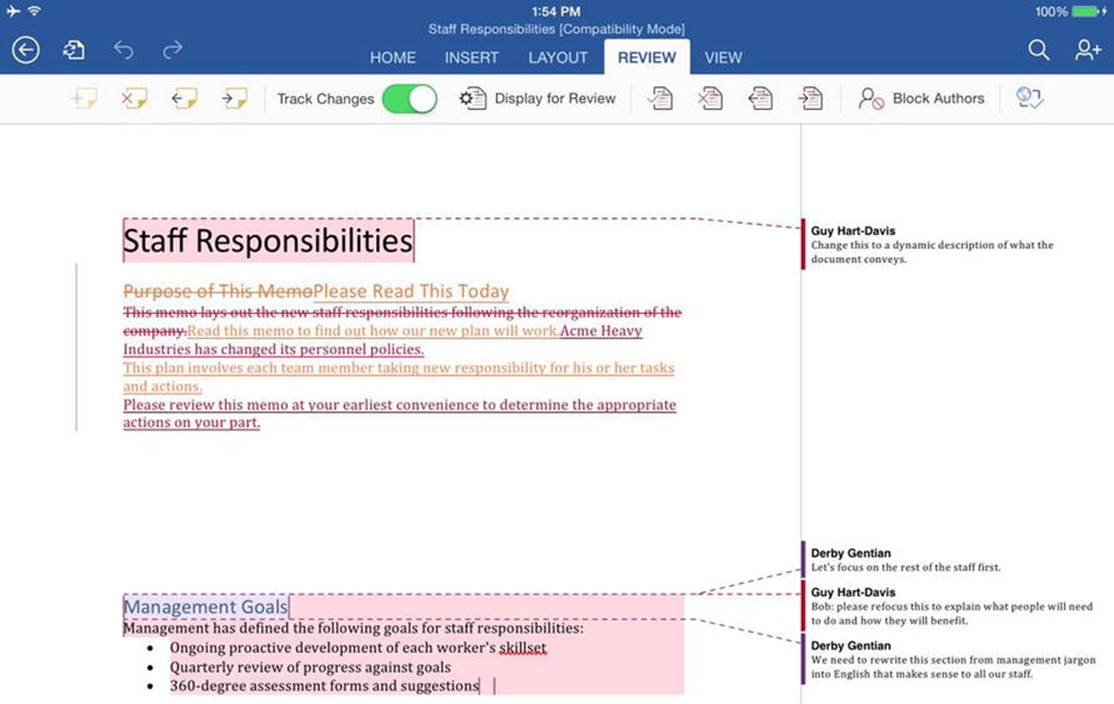Screen dimensions: 1114x704
Task: Redo the last action
Action: pyautogui.click(x=173, y=50)
